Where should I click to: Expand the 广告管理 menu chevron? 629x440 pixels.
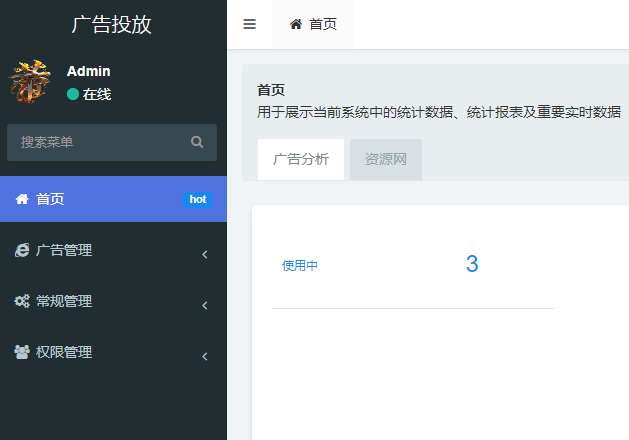[x=205, y=254]
